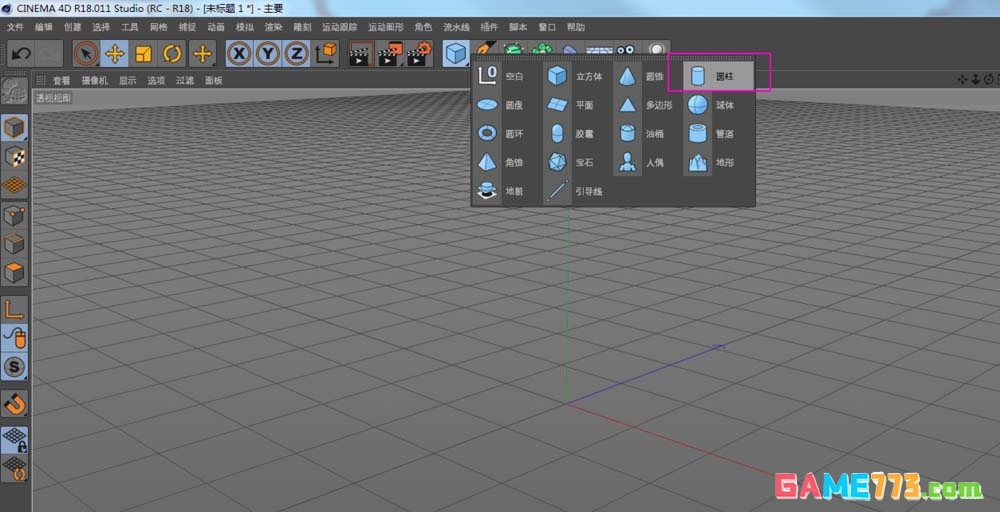Viewport: 1000px width, 512px height.
Task: Open viewport 显示 menu
Action: point(128,81)
